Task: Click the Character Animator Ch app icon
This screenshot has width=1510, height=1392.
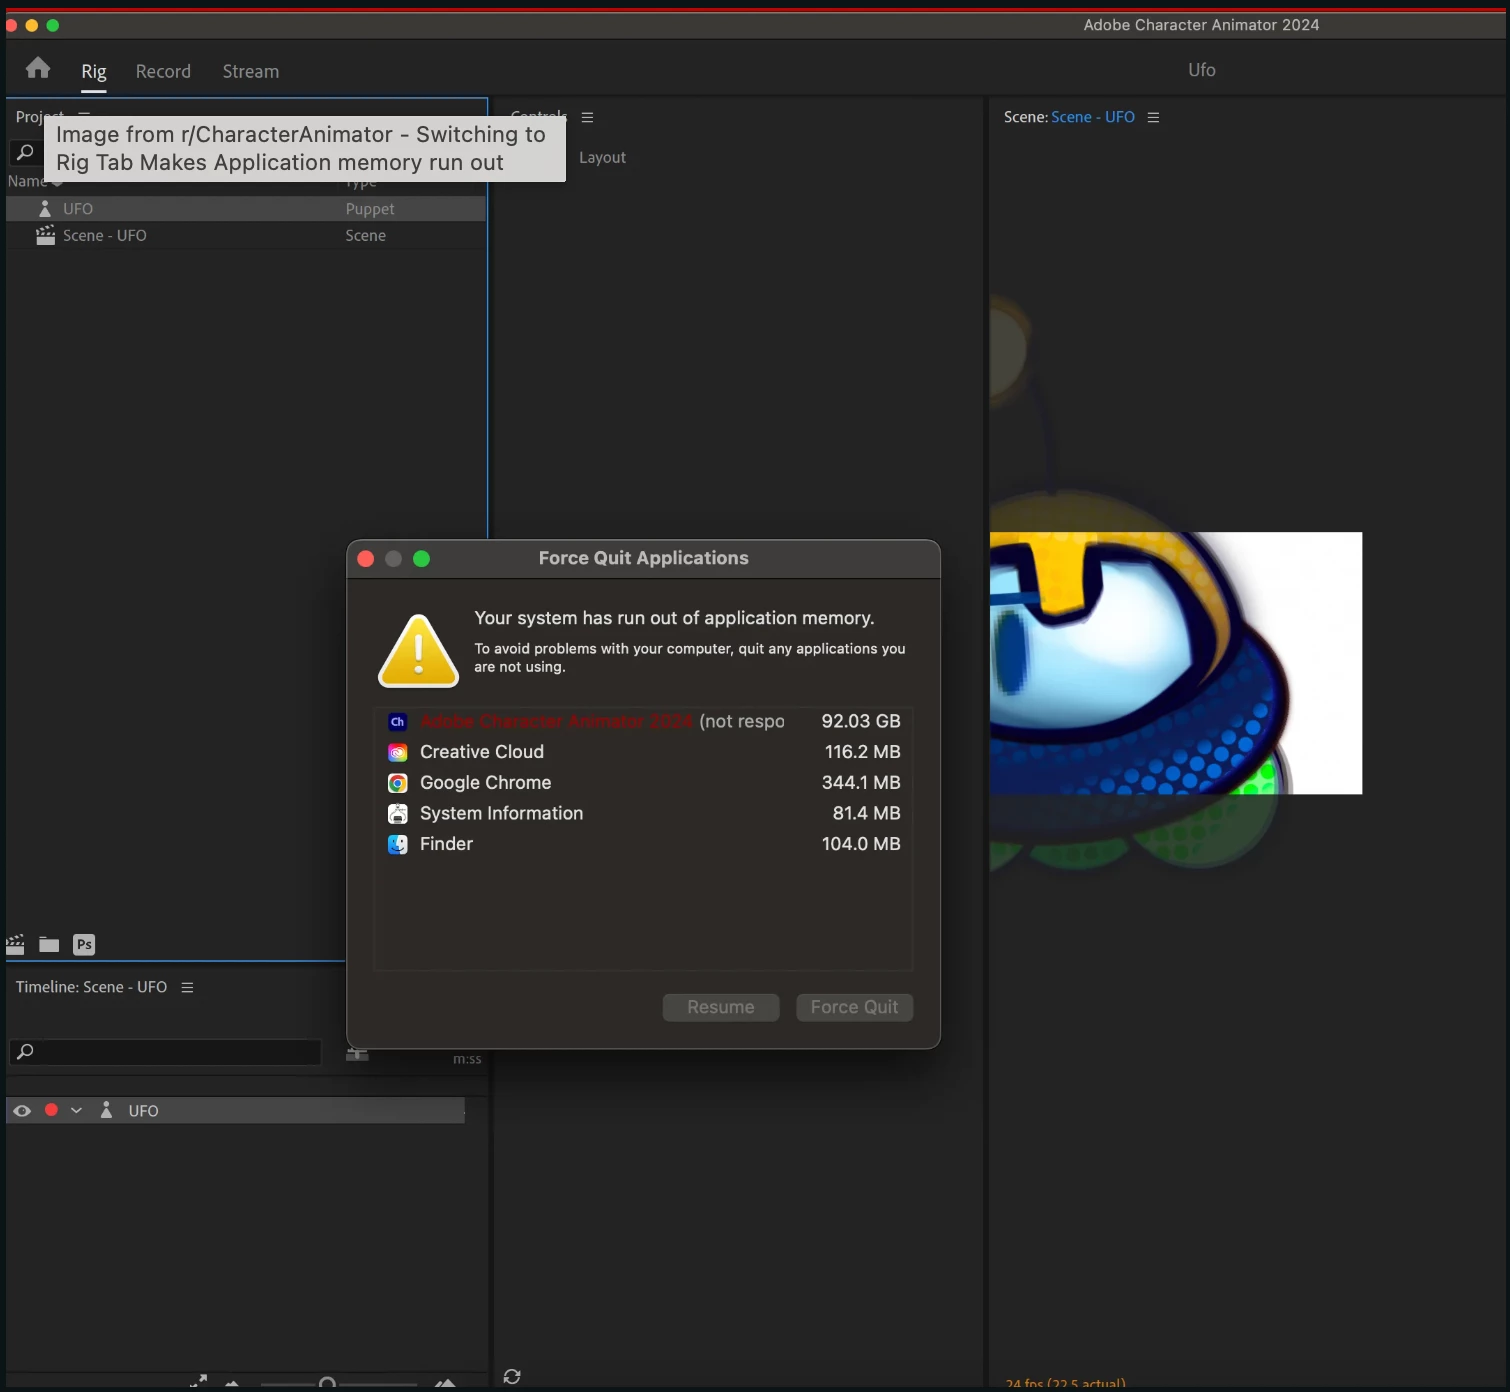Action: [398, 721]
